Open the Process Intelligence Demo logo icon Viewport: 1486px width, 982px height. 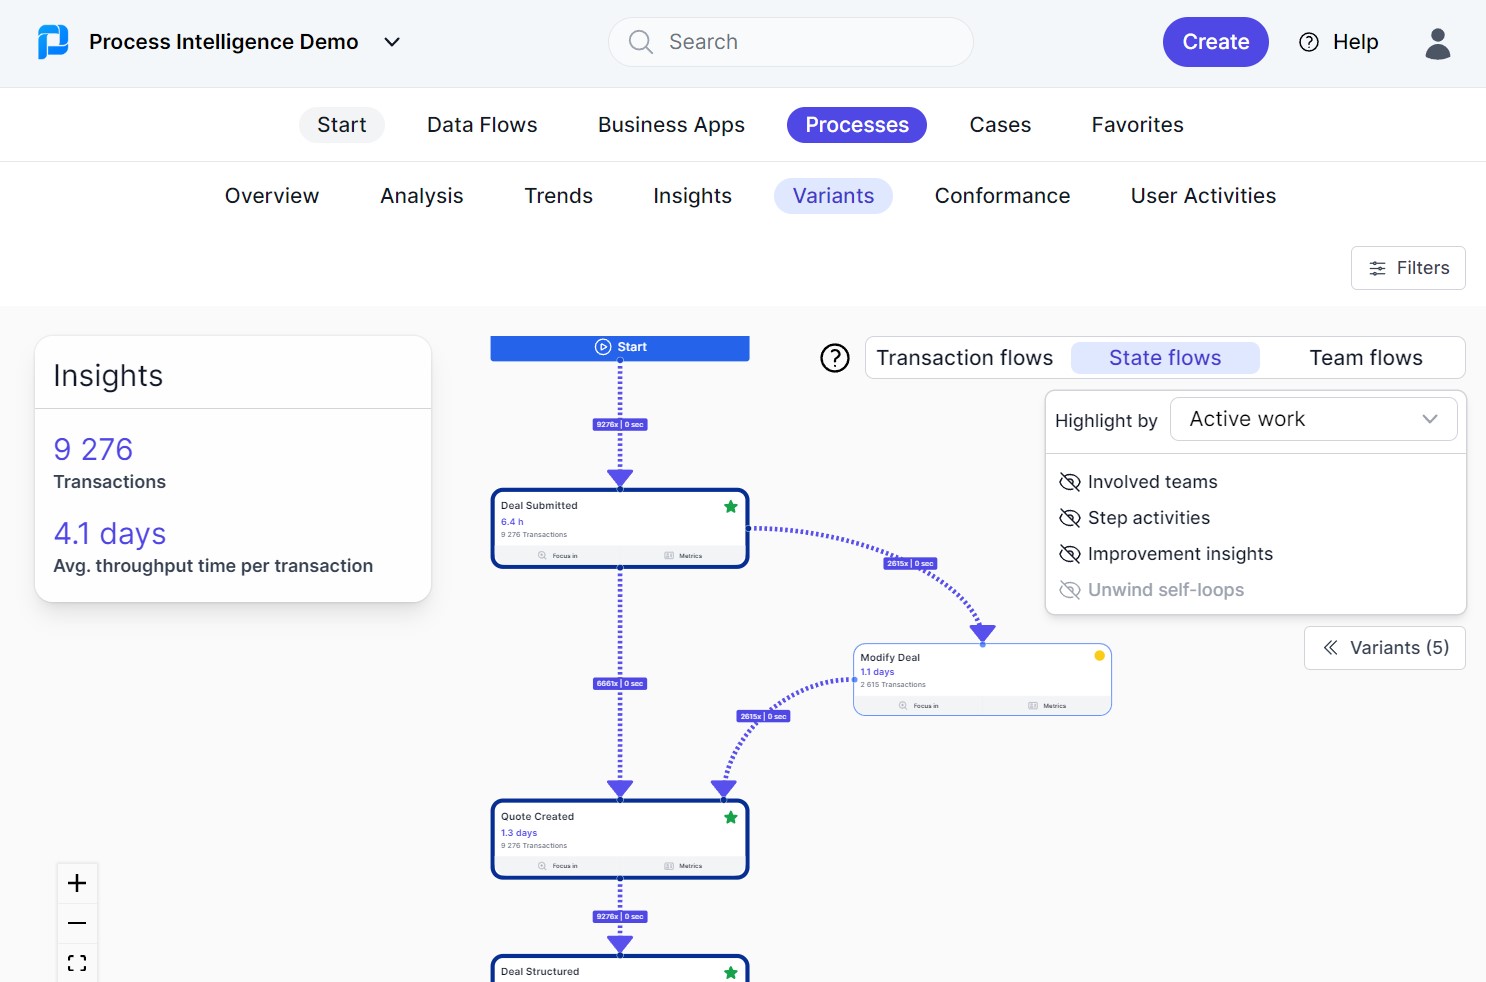53,42
